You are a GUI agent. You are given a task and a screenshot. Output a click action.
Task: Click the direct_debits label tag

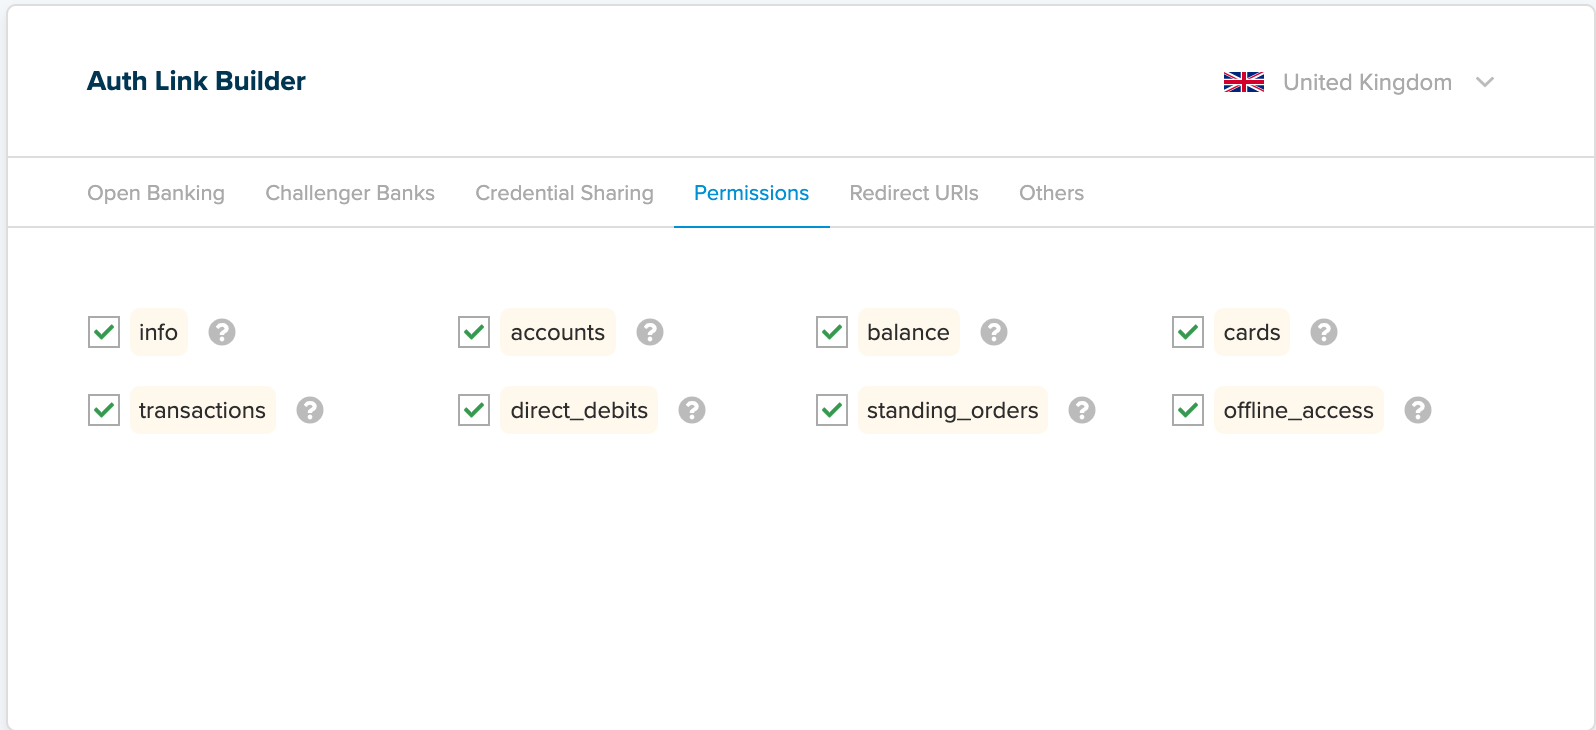pyautogui.click(x=579, y=410)
